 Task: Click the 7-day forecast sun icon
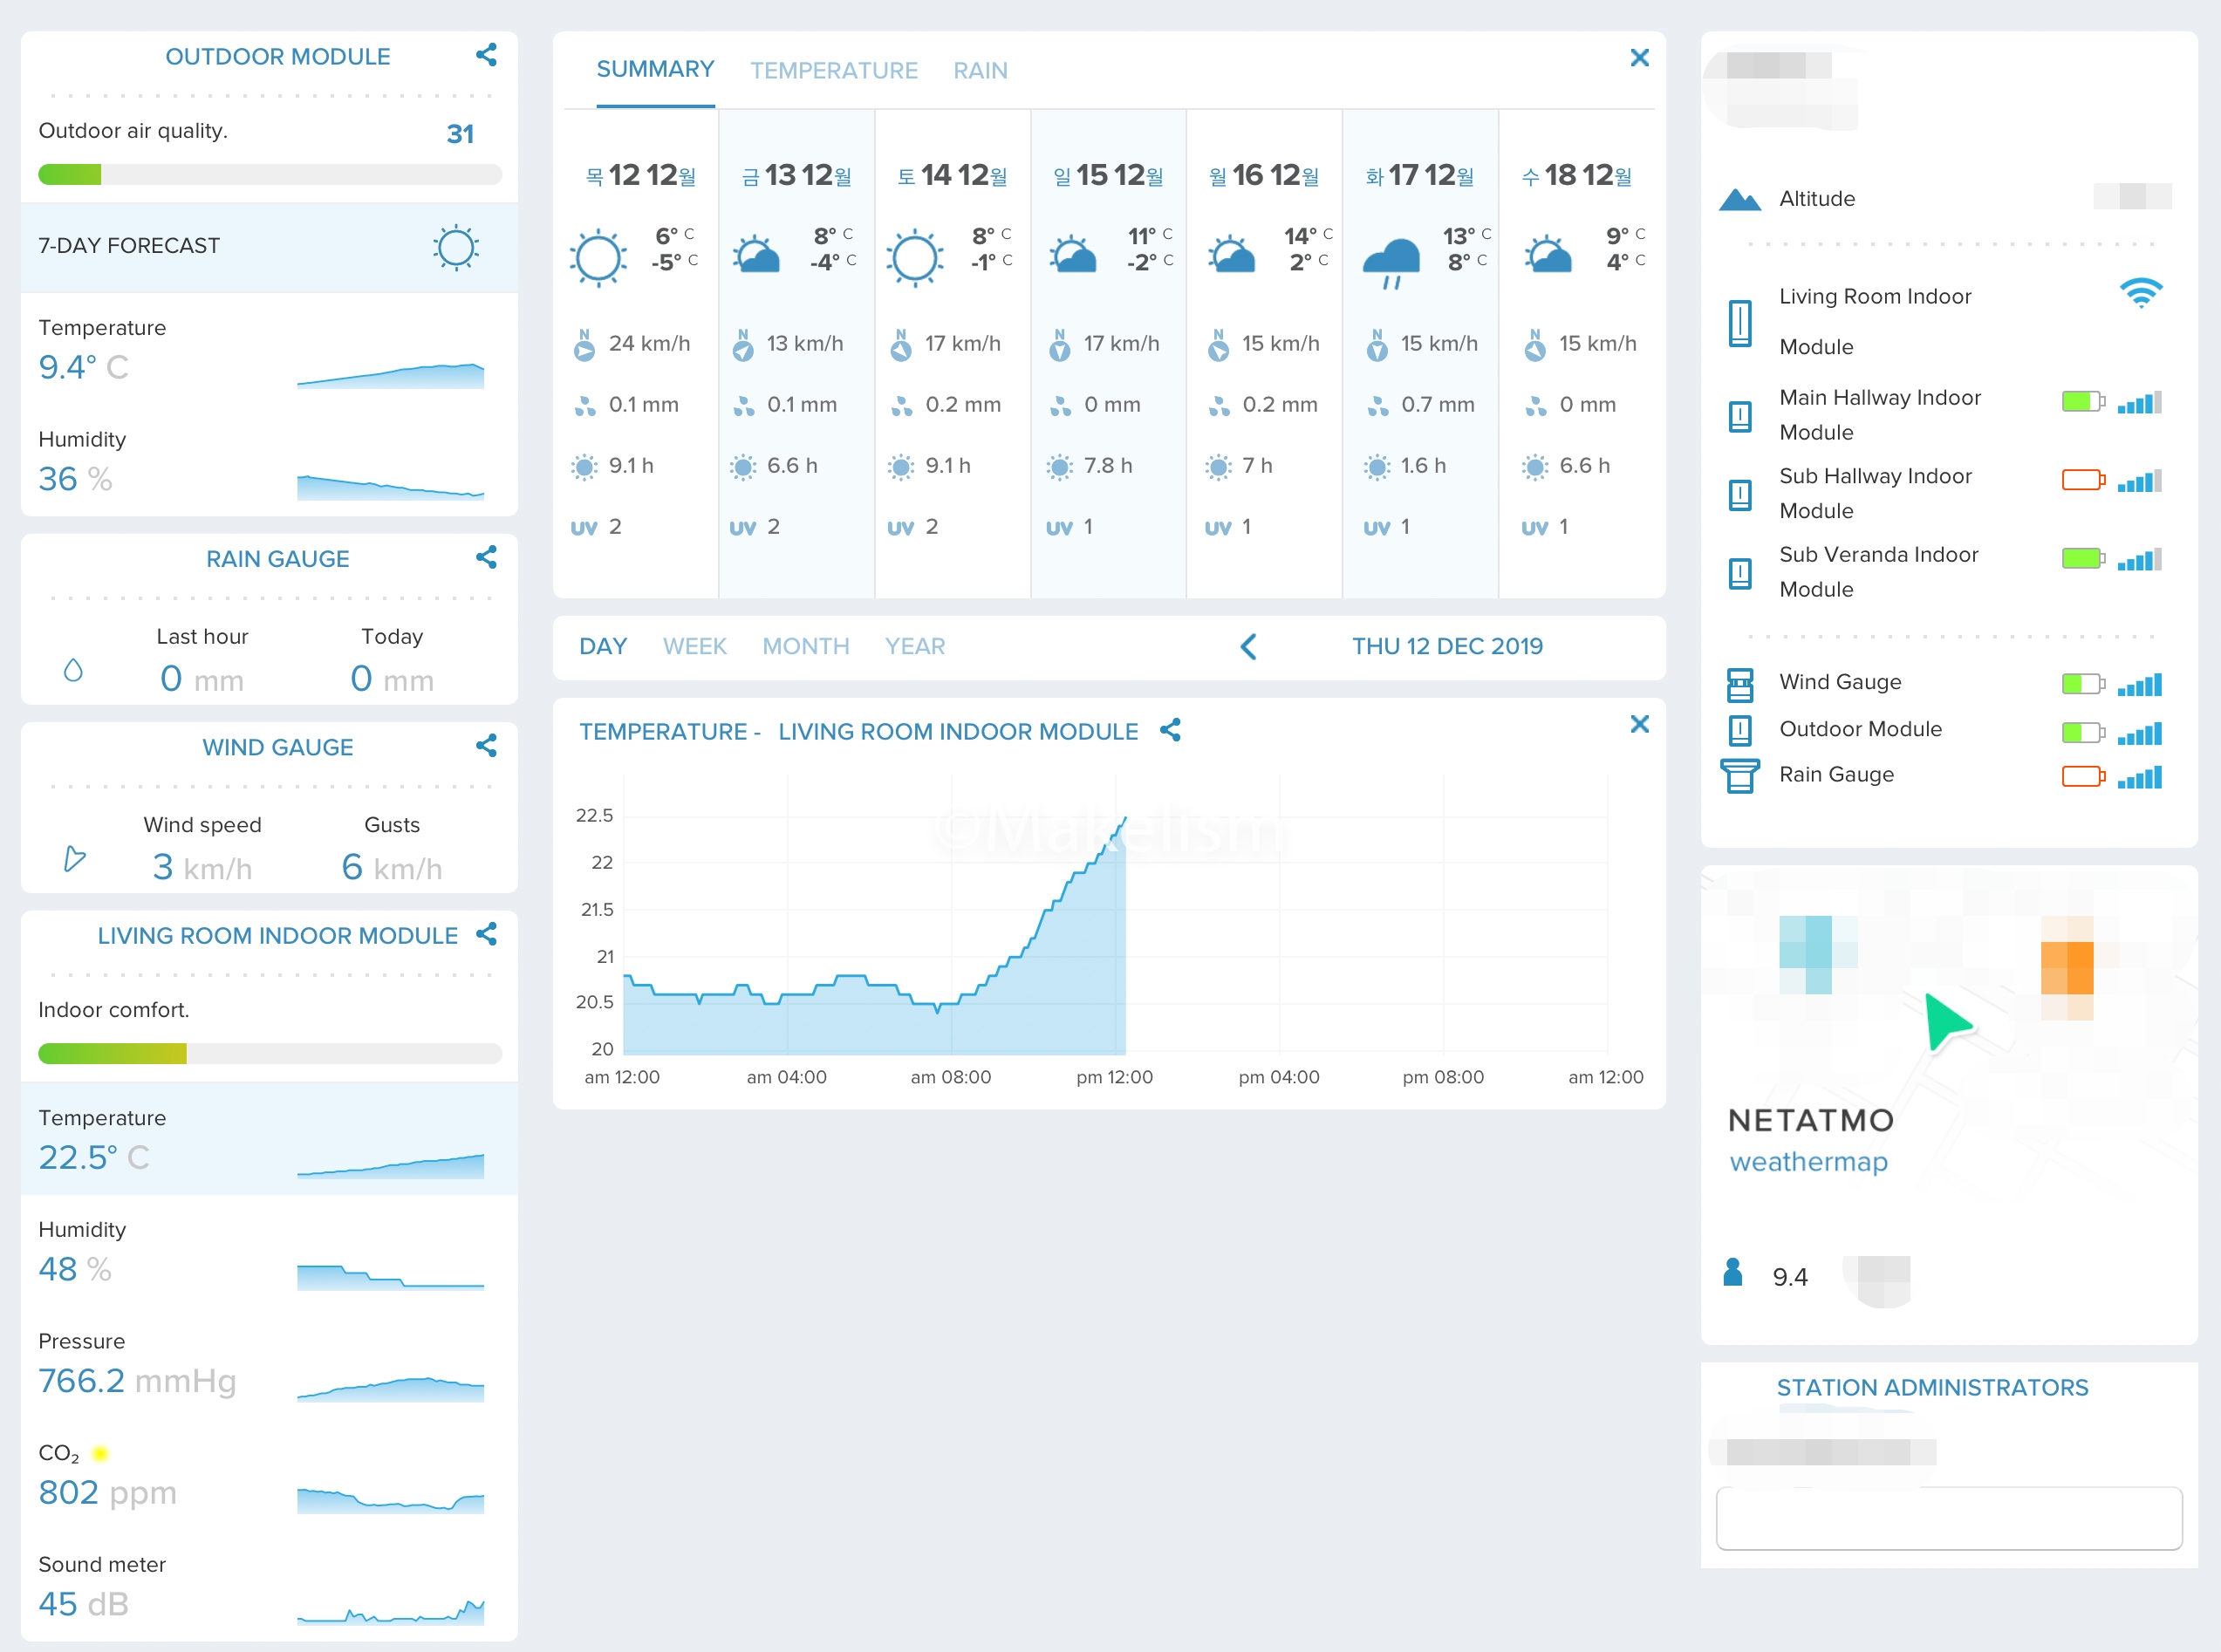coord(456,247)
